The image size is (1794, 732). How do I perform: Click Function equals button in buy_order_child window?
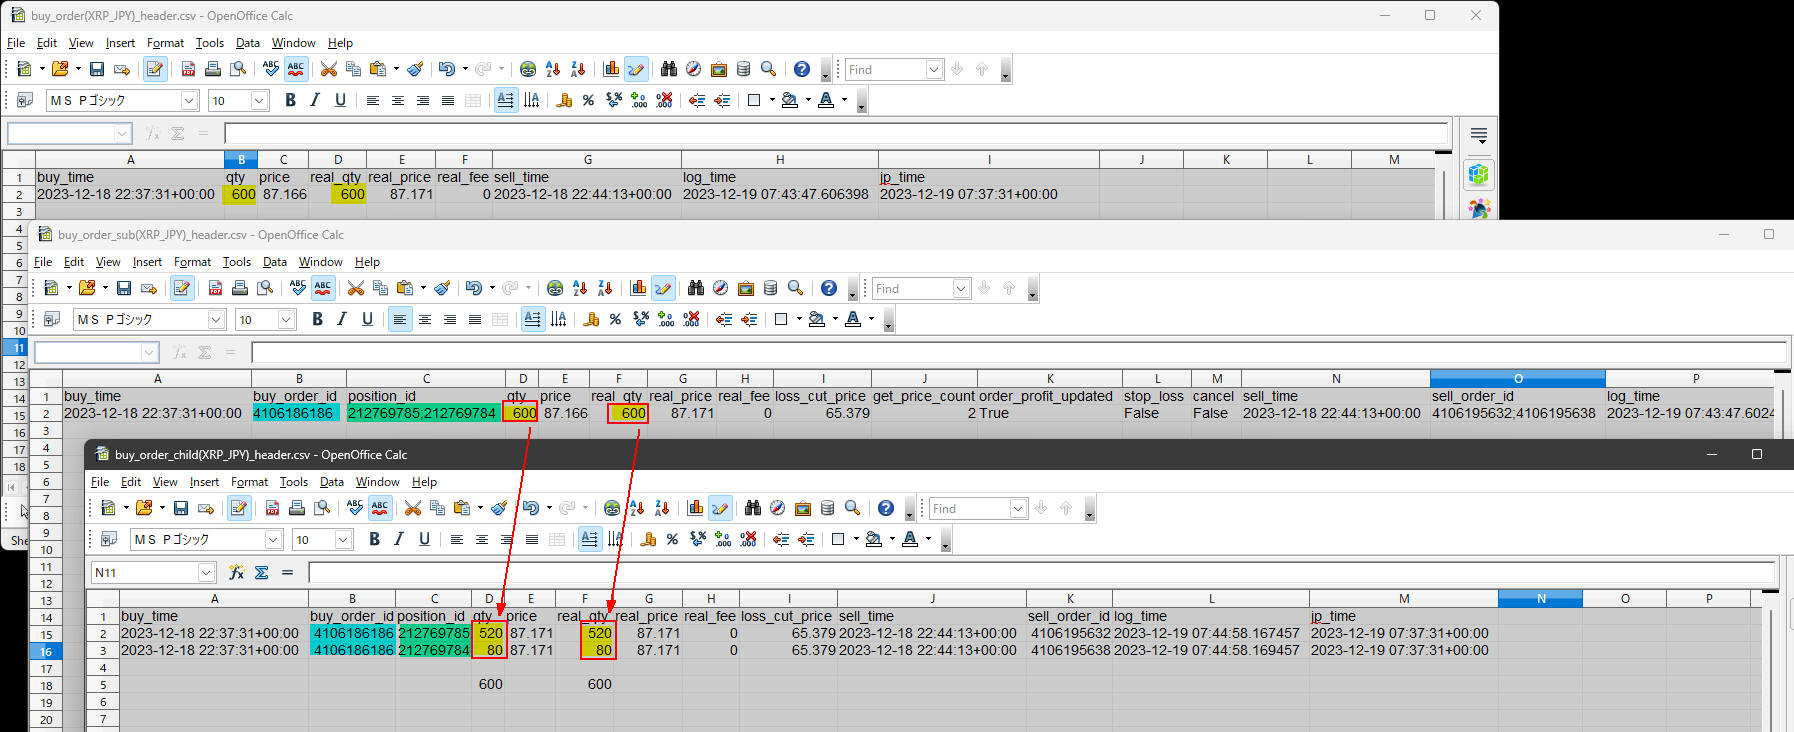287,572
